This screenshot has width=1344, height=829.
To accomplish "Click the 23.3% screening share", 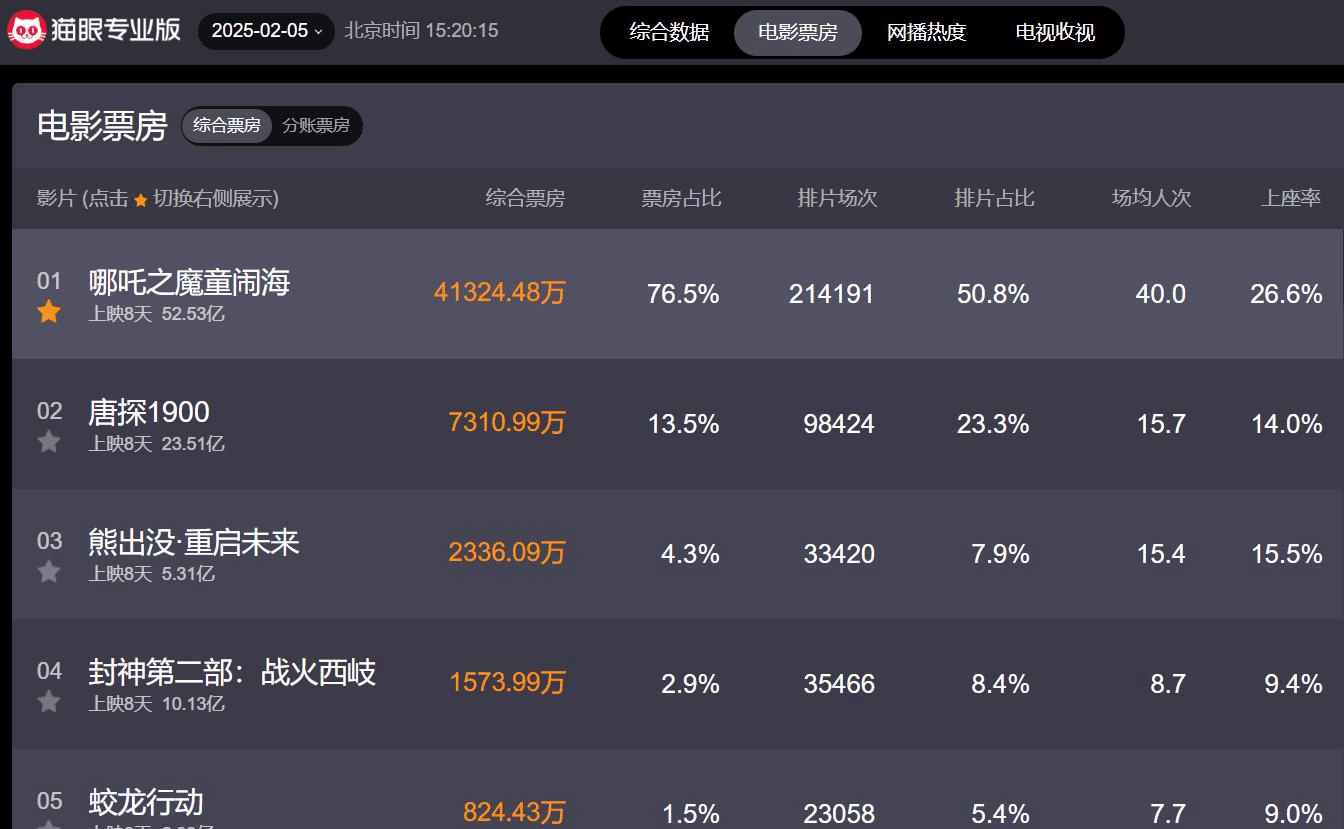I will (993, 424).
